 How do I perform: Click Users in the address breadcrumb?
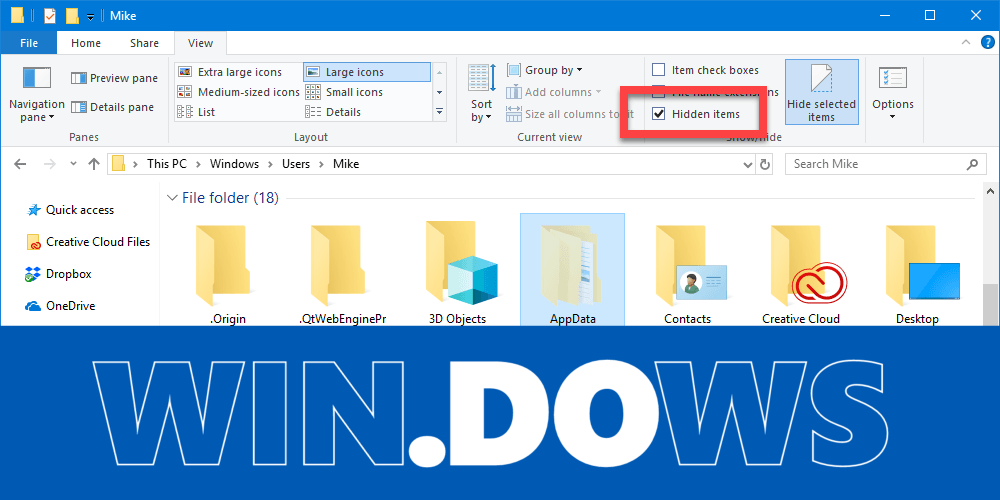296,164
